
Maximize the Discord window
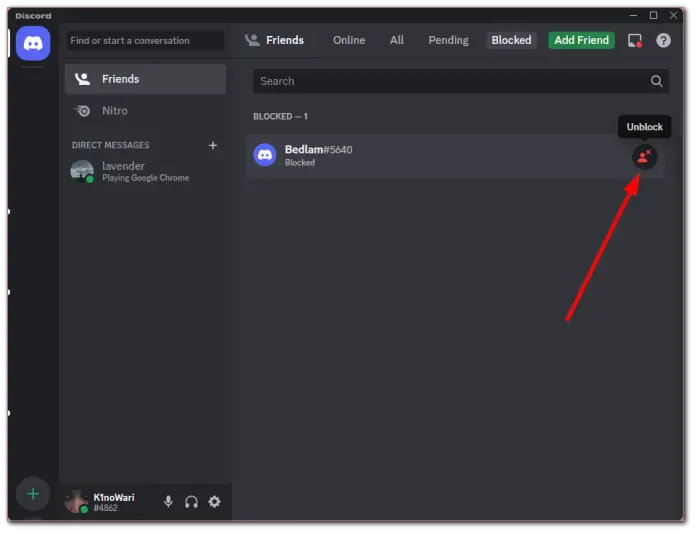[x=653, y=15]
